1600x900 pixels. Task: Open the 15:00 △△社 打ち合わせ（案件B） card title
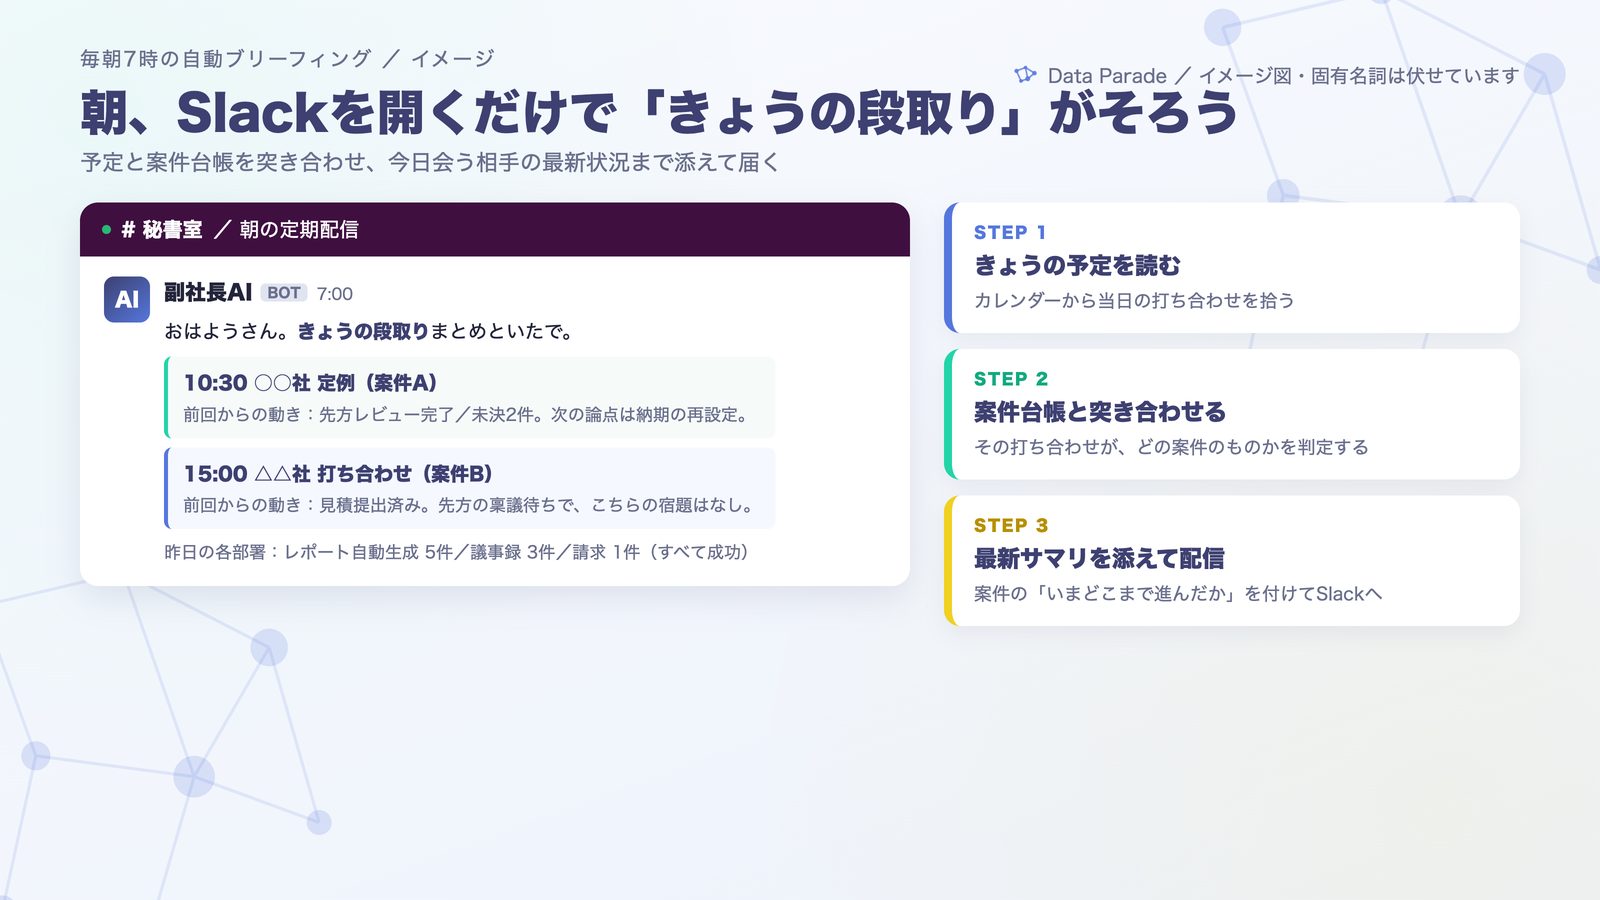pos(338,474)
